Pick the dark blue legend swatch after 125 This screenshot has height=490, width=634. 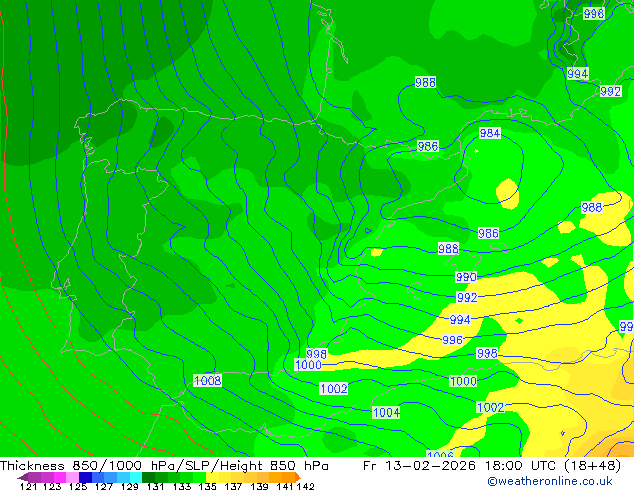pyautogui.click(x=85, y=478)
